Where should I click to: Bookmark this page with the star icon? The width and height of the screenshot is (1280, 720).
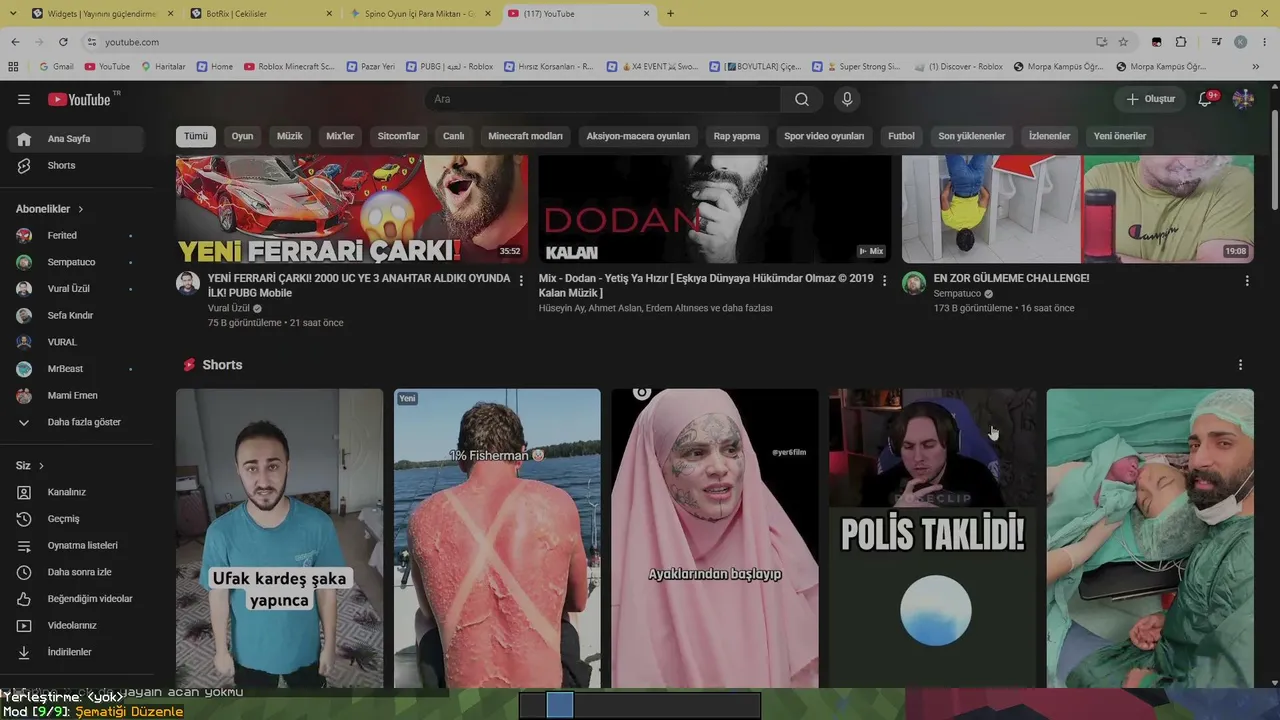[x=1123, y=42]
